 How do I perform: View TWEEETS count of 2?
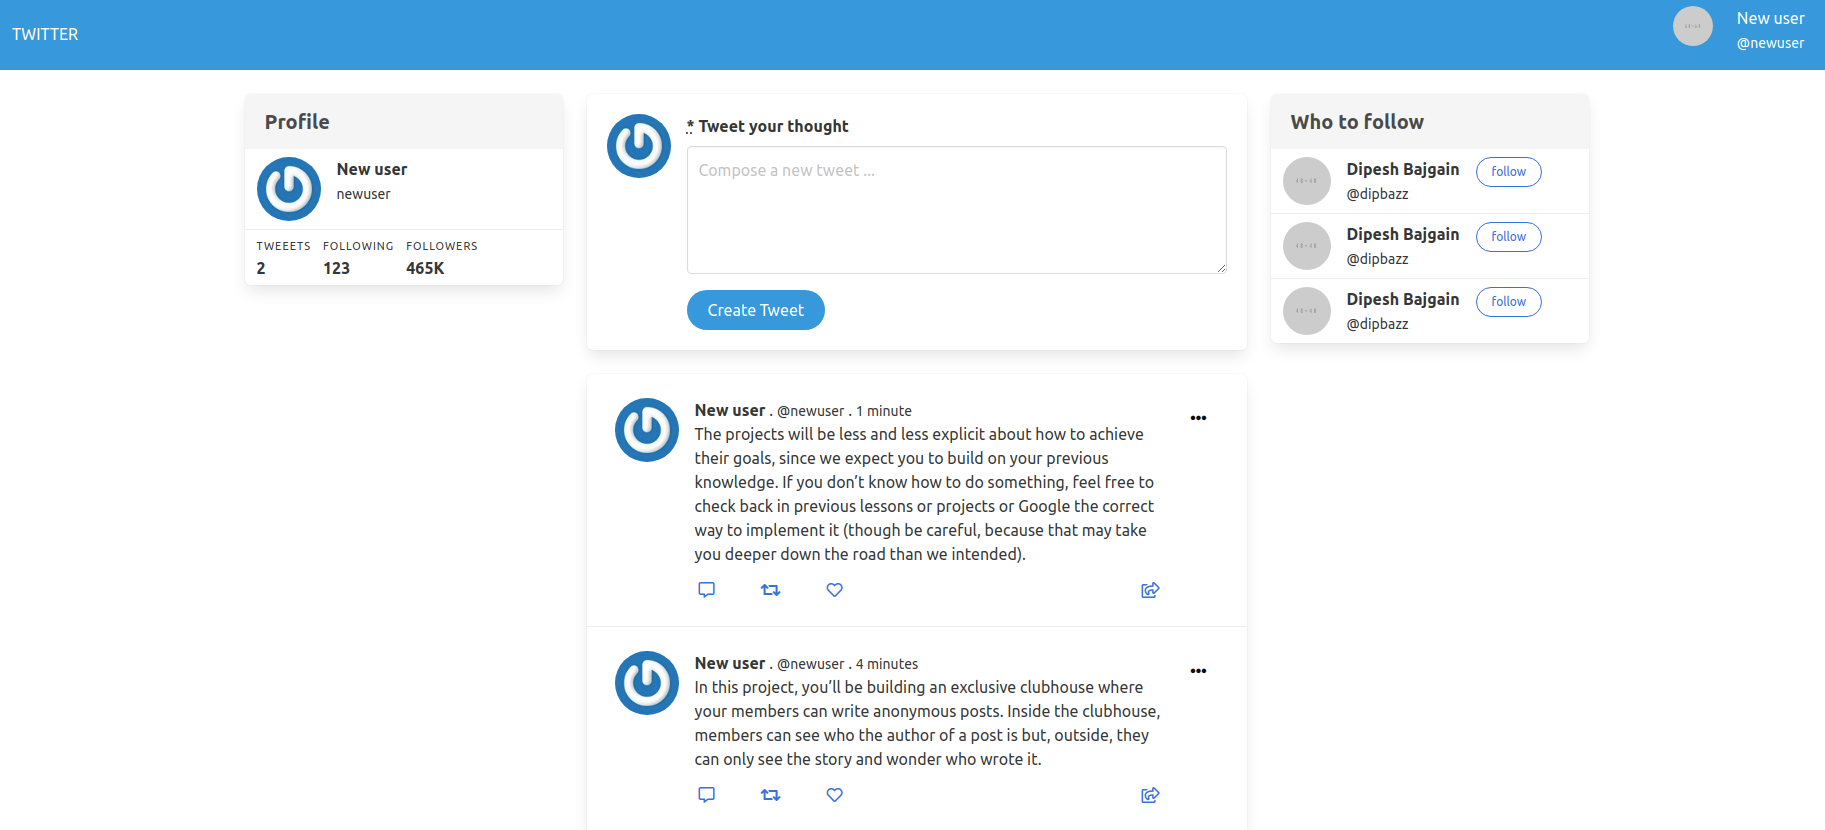pos(261,268)
